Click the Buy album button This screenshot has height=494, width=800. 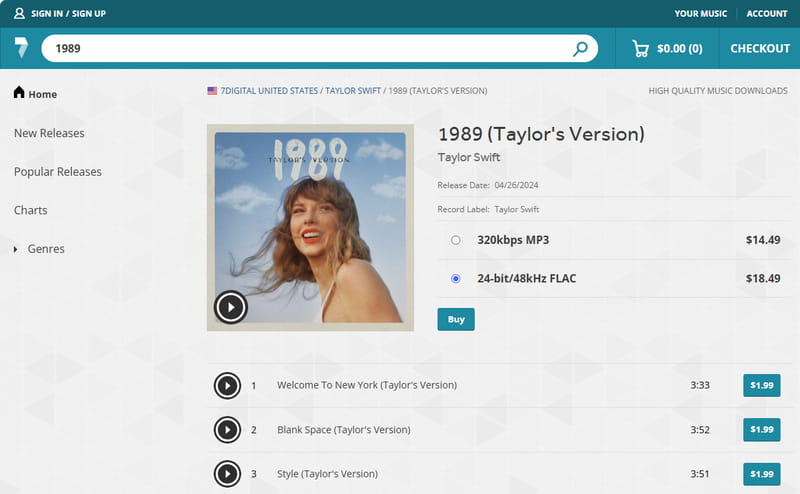[456, 319]
